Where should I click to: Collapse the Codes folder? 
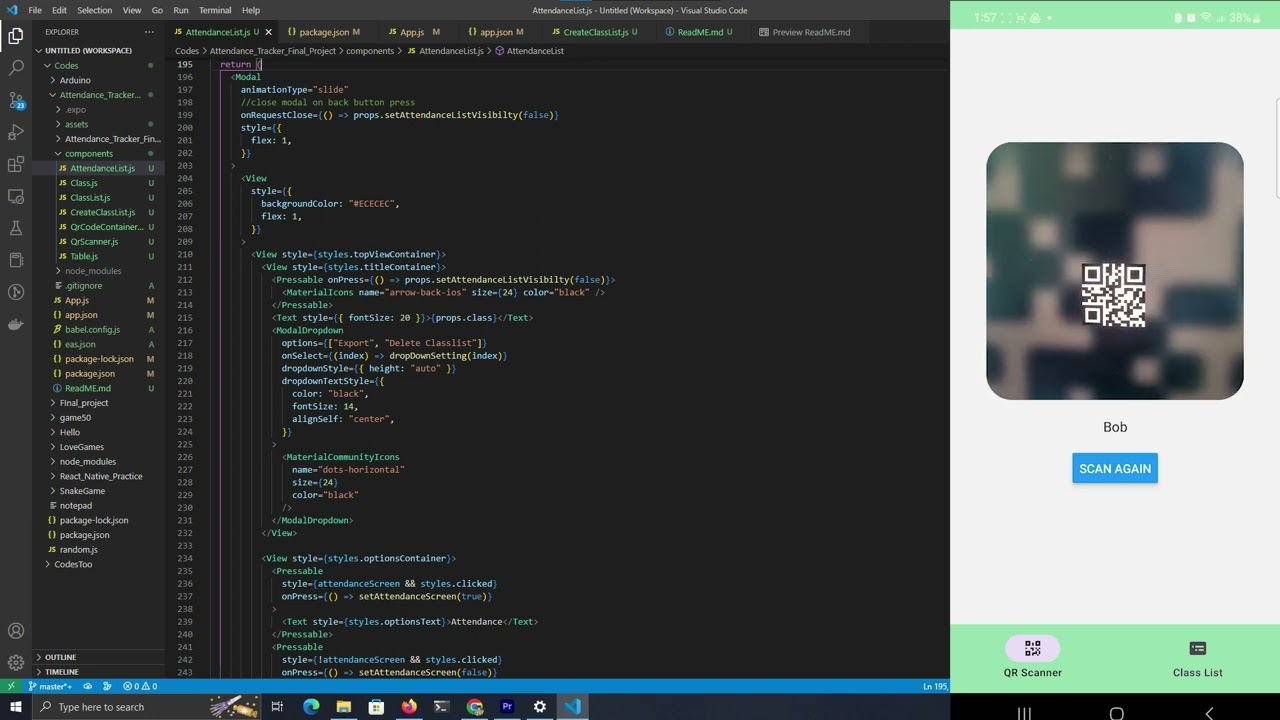[x=66, y=66]
